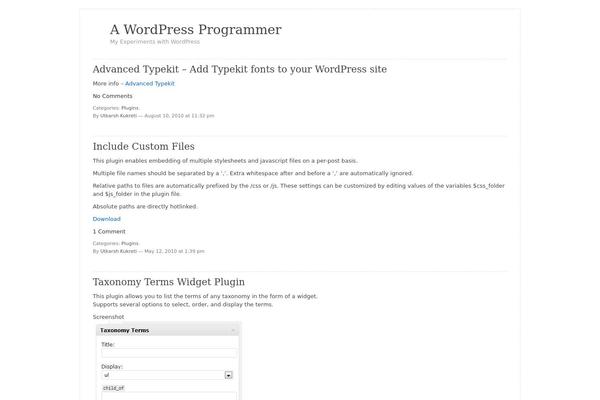Open No Comments under the Typekit post
The height and width of the screenshot is (400, 600).
click(112, 96)
